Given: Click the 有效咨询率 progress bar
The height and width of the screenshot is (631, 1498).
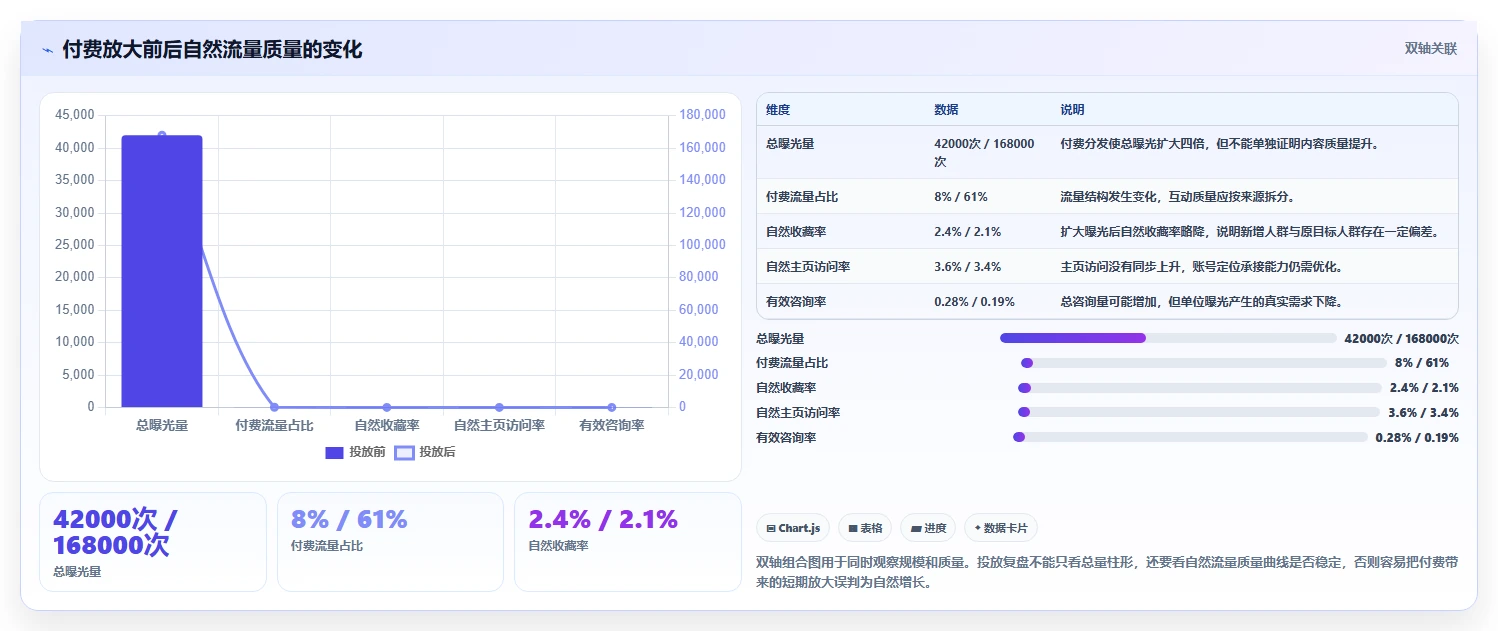Looking at the screenshot, I should [x=1190, y=437].
